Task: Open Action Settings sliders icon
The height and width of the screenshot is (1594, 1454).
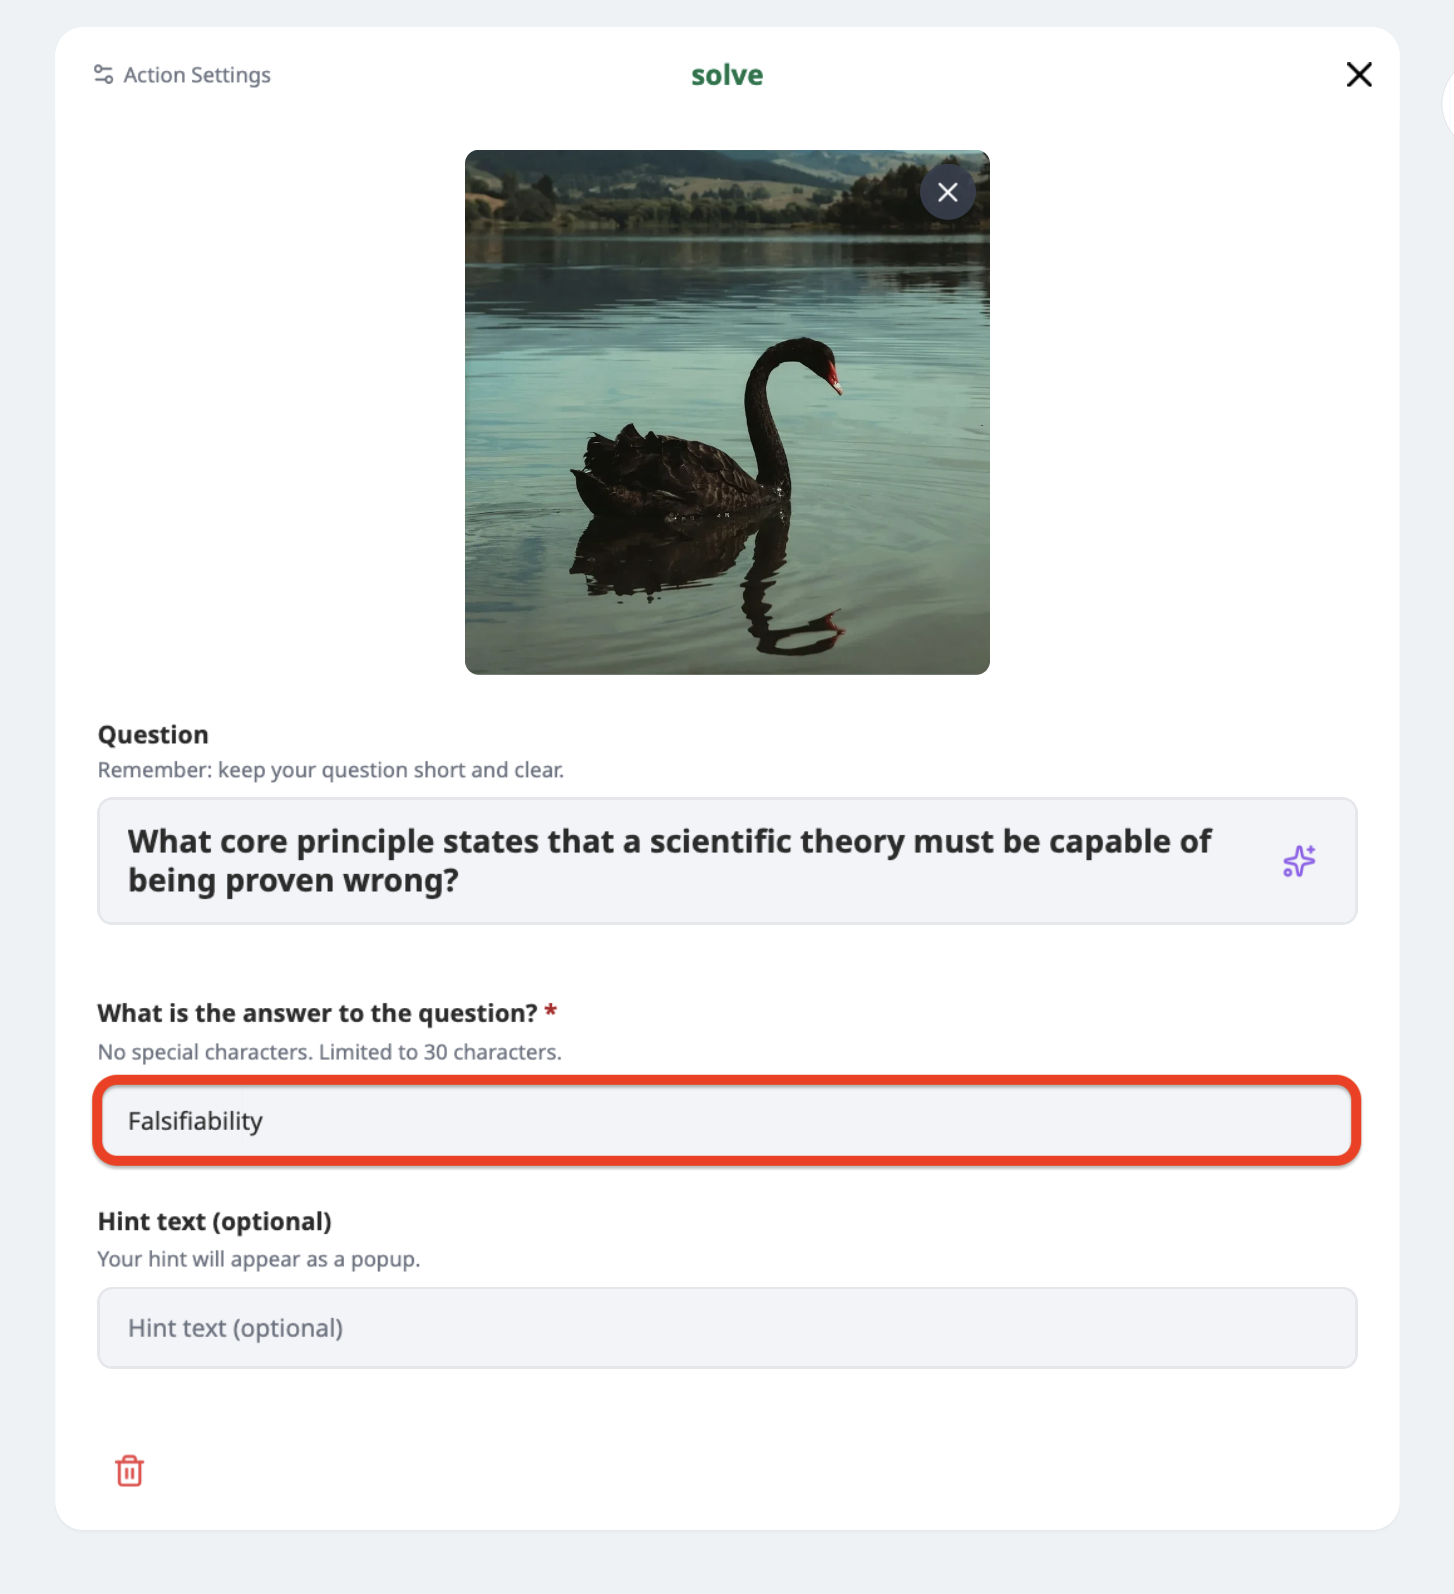Action: click(103, 75)
